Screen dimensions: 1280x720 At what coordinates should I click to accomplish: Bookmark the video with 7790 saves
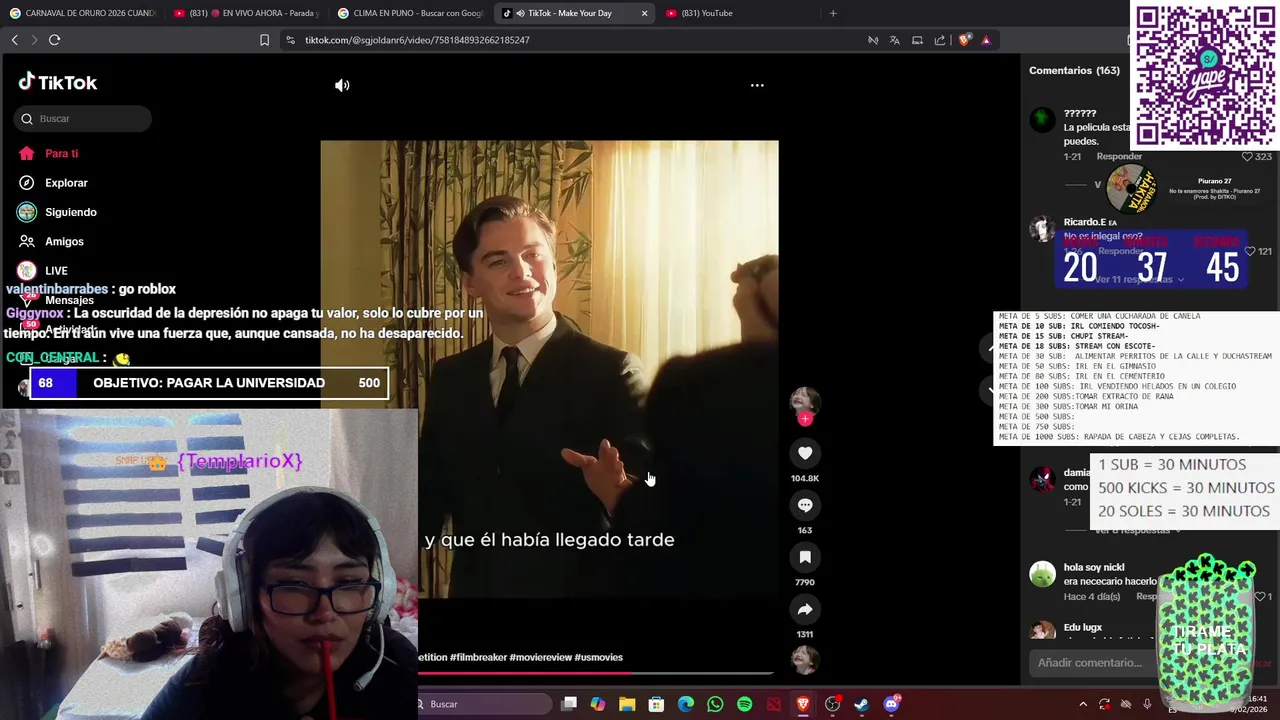coord(805,557)
